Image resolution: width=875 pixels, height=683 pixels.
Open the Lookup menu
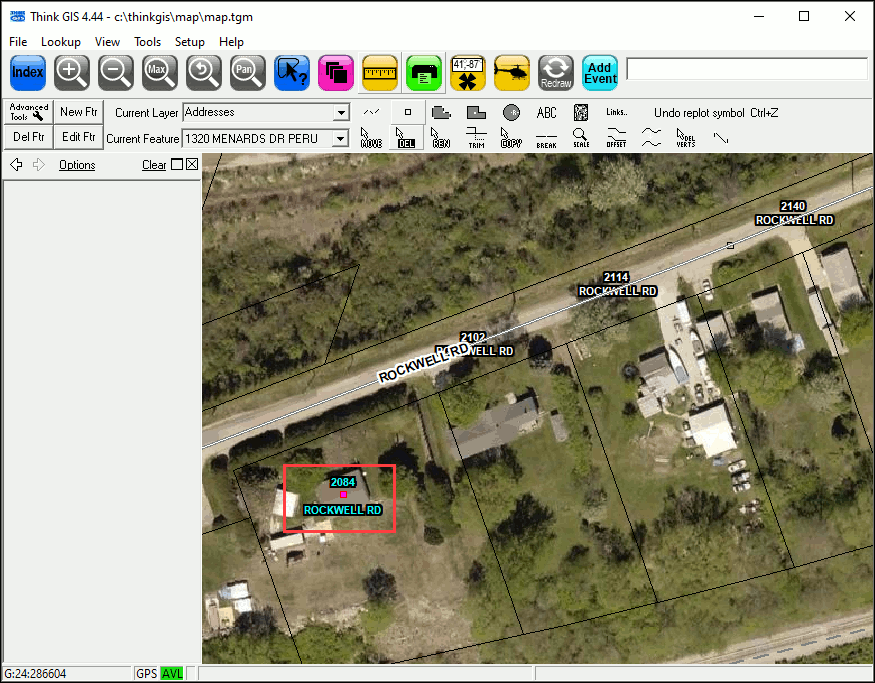click(x=60, y=42)
